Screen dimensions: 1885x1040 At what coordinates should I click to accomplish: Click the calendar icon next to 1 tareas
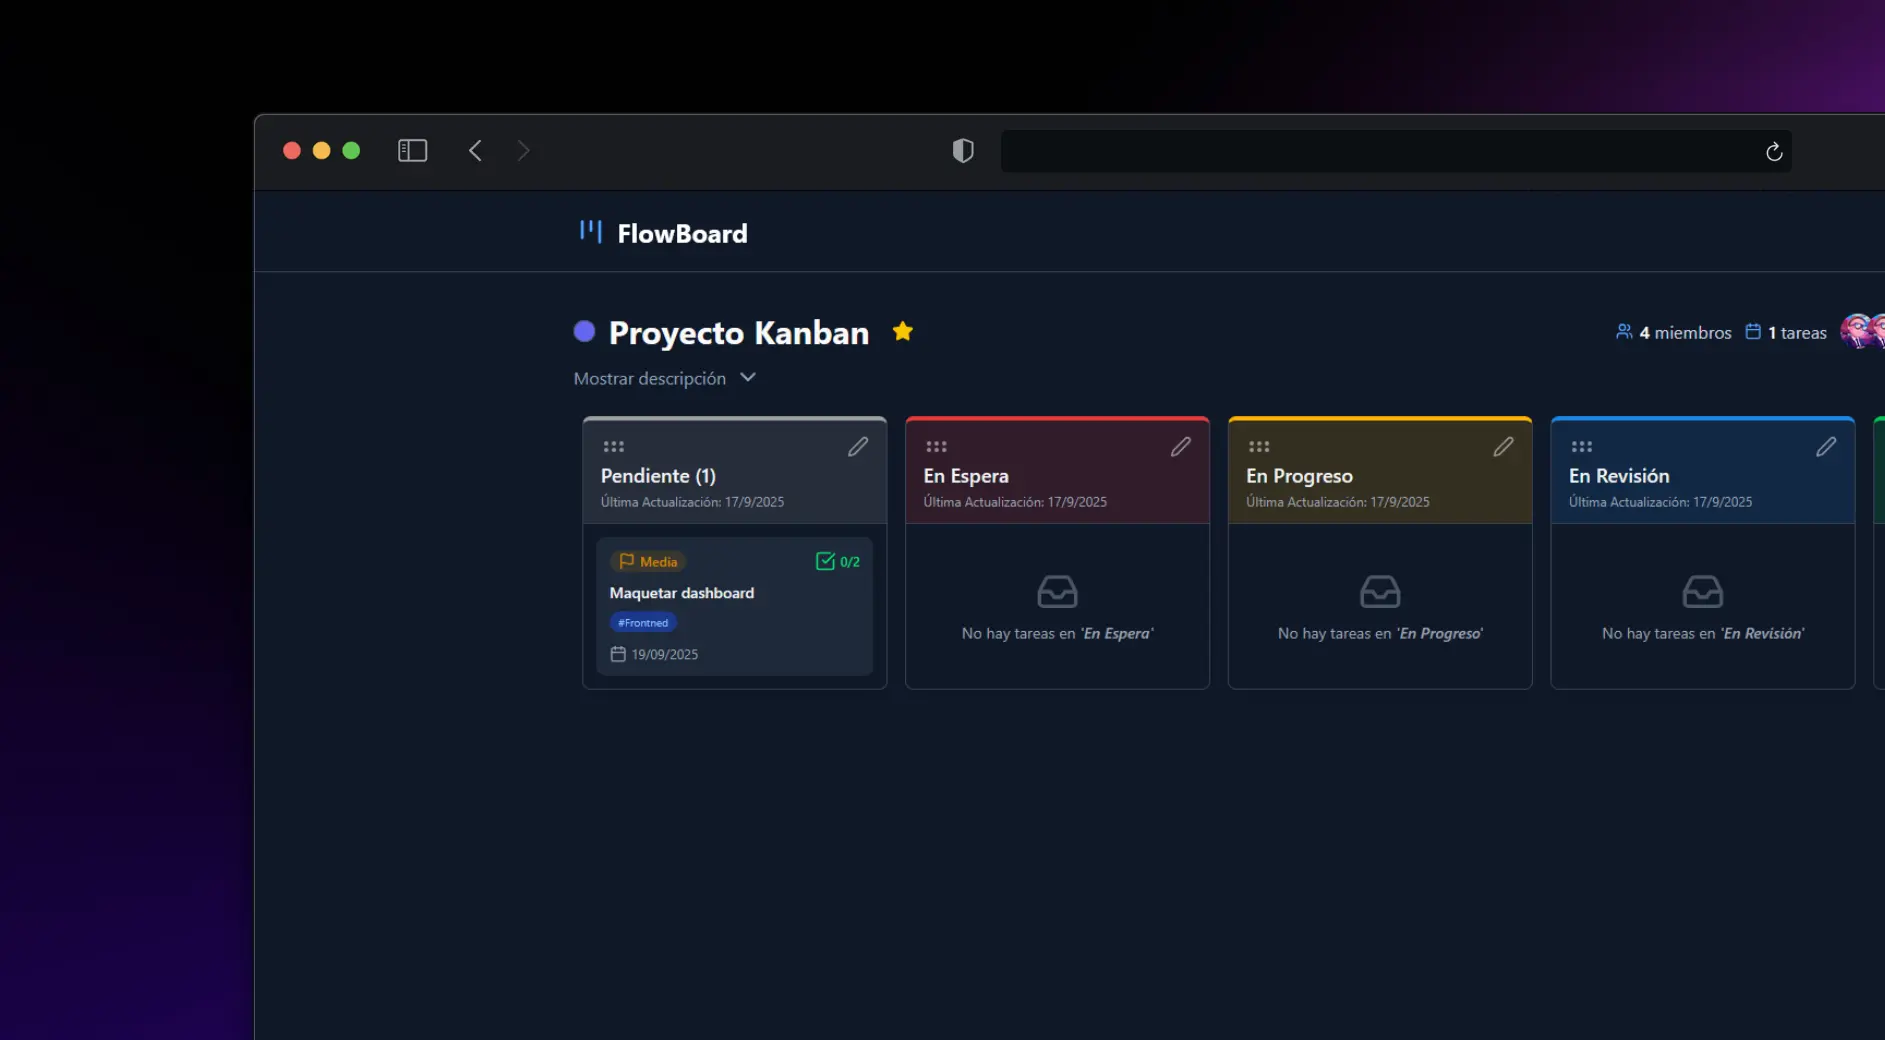1754,331
